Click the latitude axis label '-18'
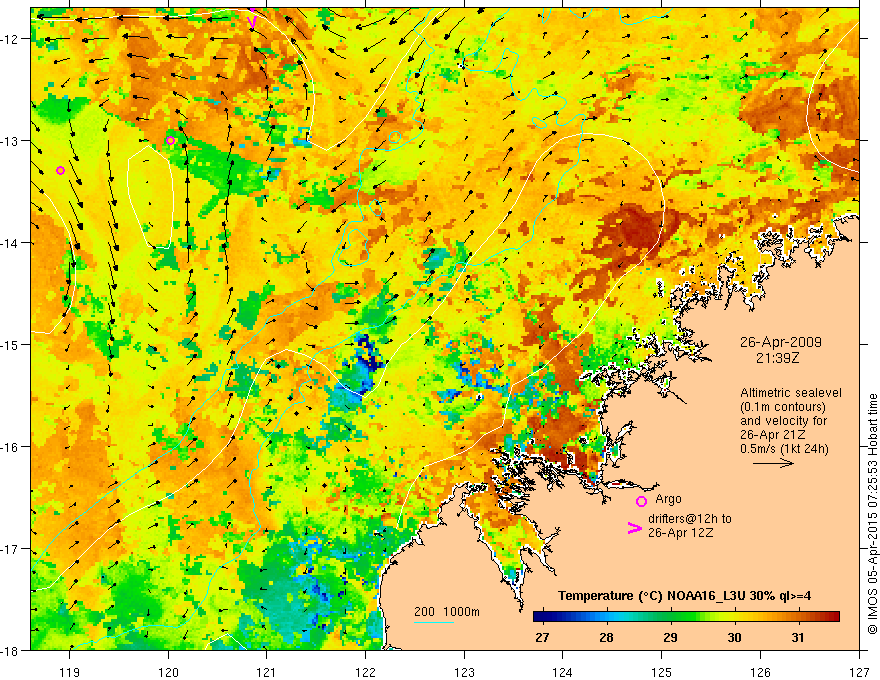The height and width of the screenshot is (680, 880). click(11, 650)
